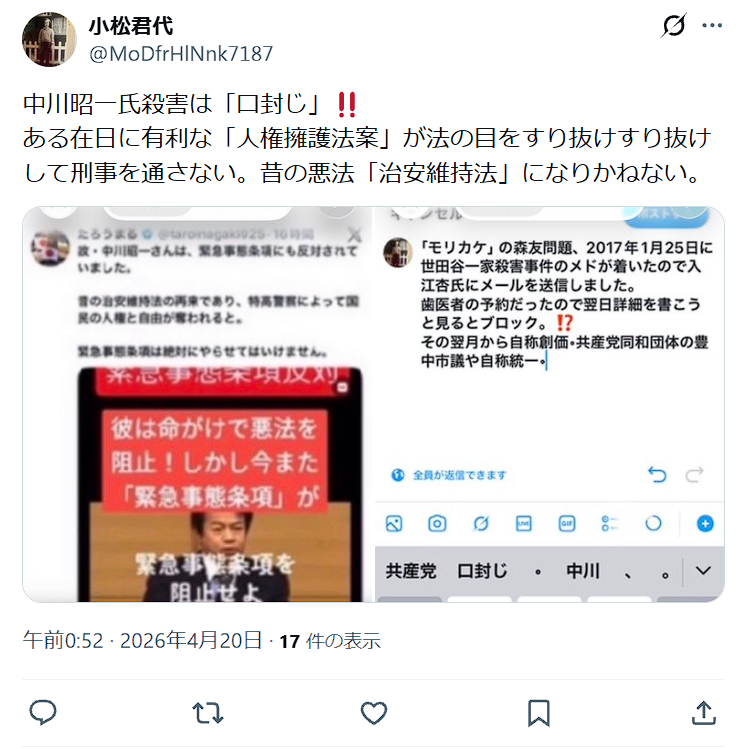Viewport: 747px width, 749px height.
Task: Click the reply speech bubble icon
Action: pyautogui.click(x=43, y=712)
